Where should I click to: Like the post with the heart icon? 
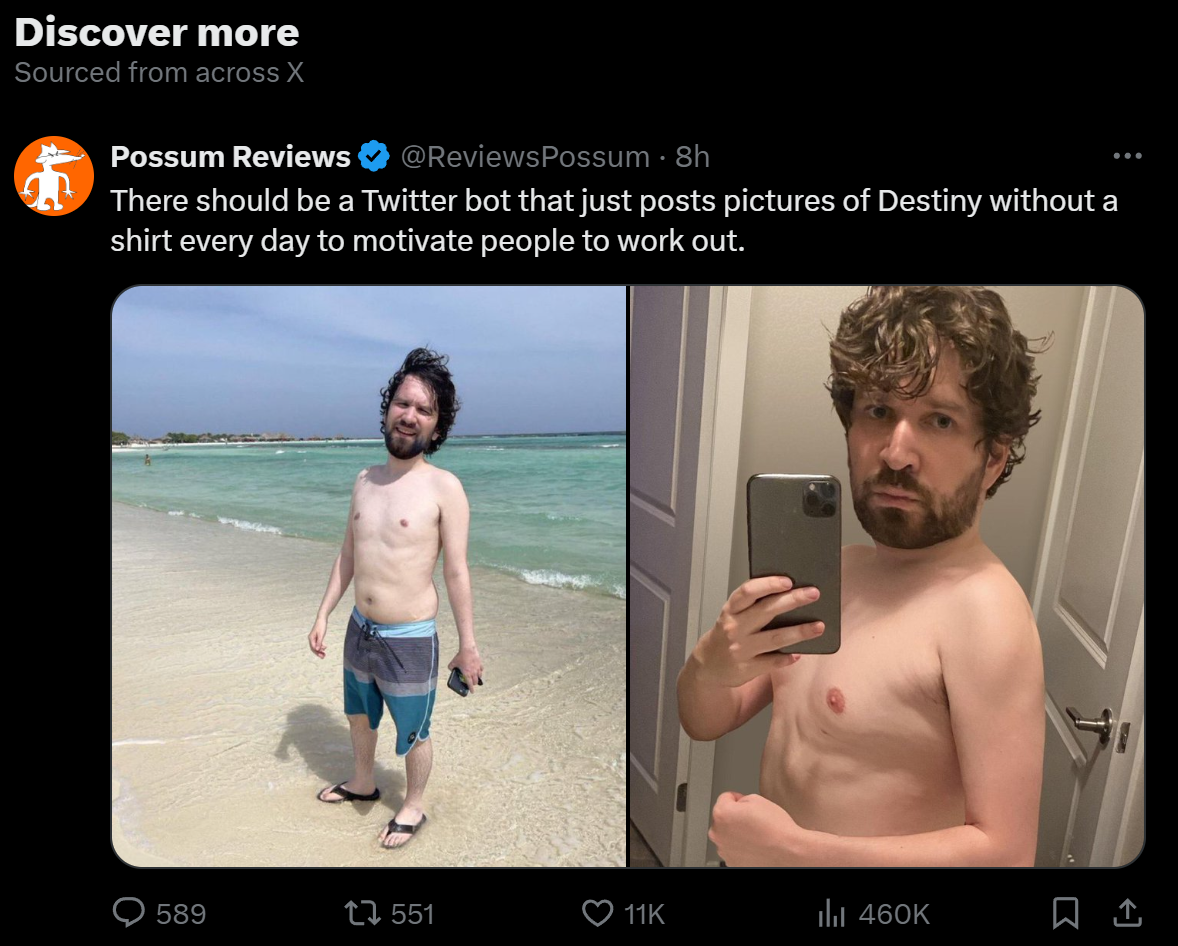(x=598, y=914)
